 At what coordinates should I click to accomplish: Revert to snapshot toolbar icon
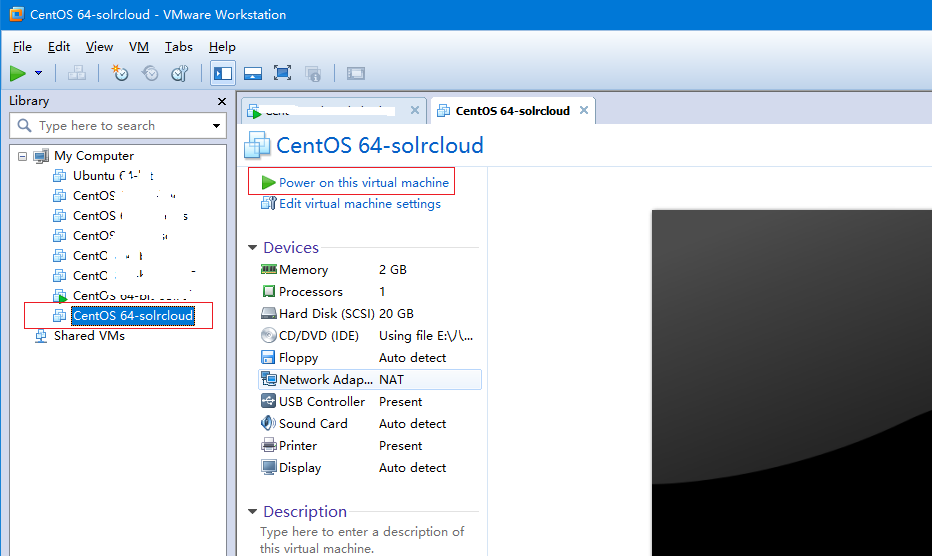tap(150, 73)
